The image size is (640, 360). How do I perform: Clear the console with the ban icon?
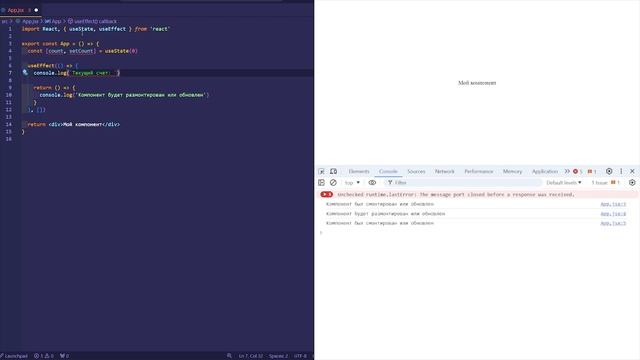pos(333,182)
